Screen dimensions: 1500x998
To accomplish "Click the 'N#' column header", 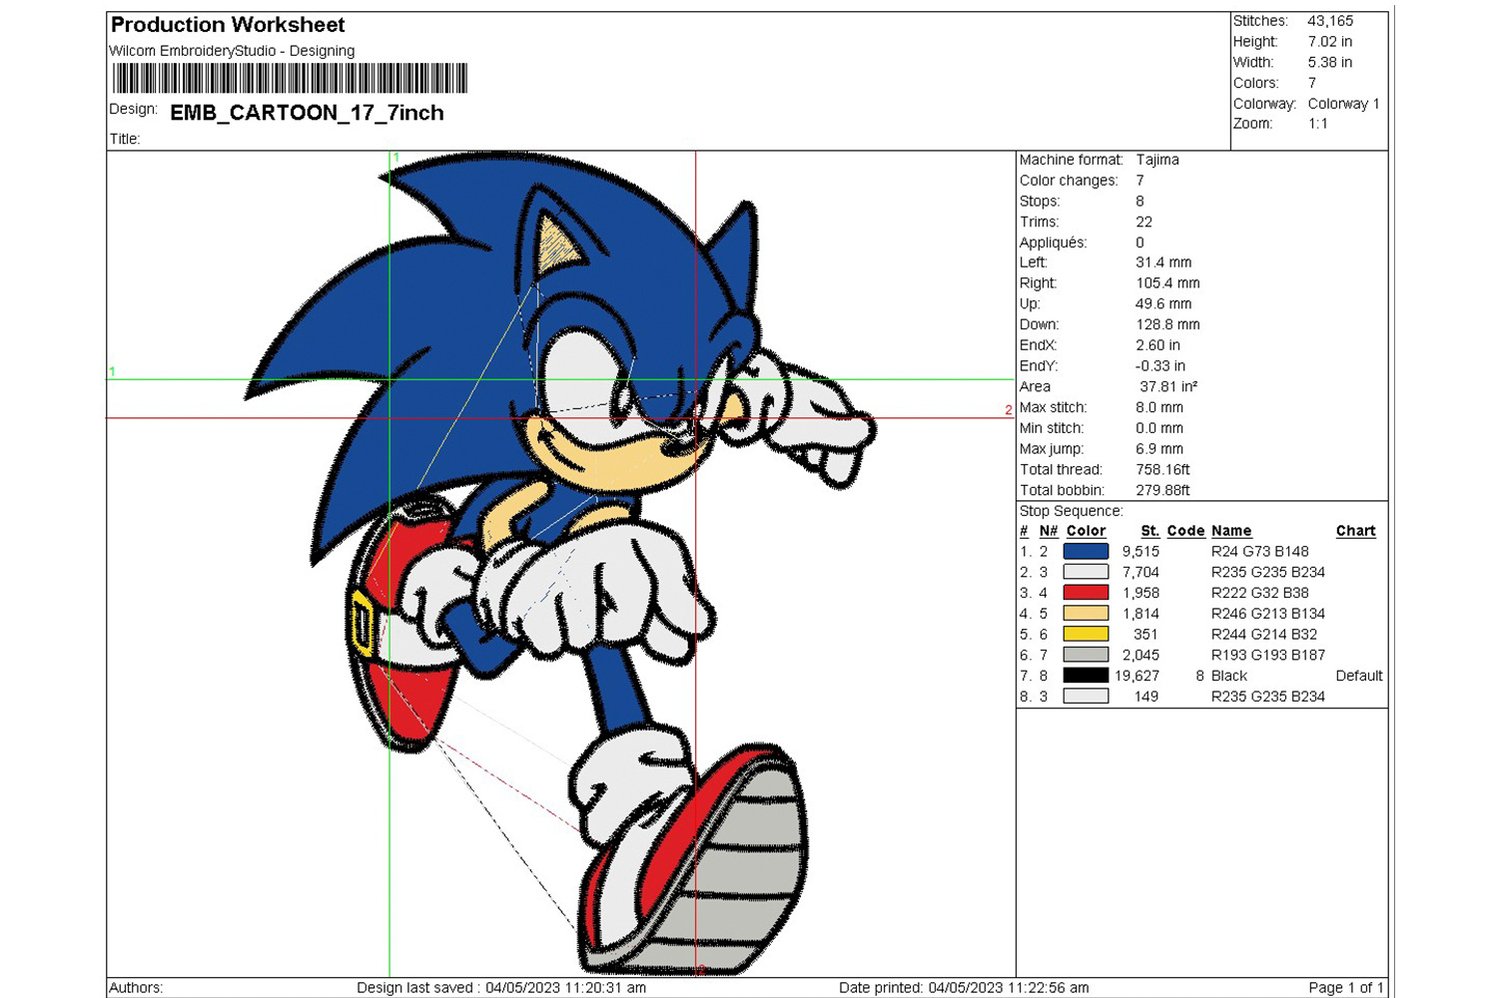I will pyautogui.click(x=1048, y=531).
